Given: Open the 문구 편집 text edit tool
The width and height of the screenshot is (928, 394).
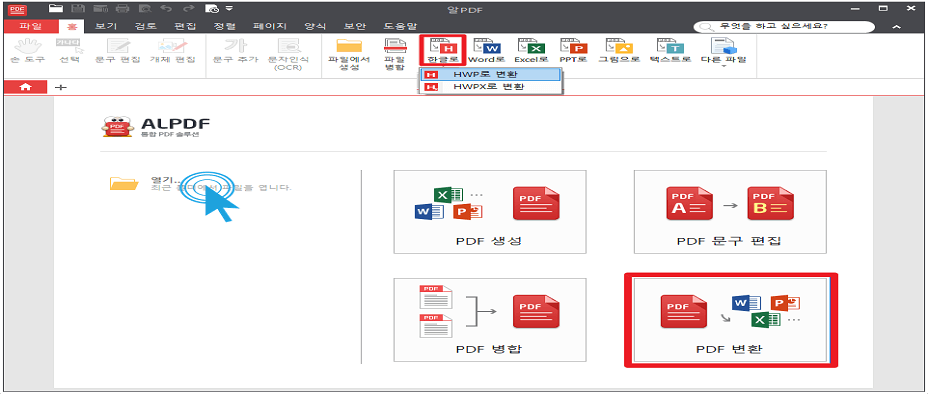Looking at the screenshot, I should tap(118, 51).
